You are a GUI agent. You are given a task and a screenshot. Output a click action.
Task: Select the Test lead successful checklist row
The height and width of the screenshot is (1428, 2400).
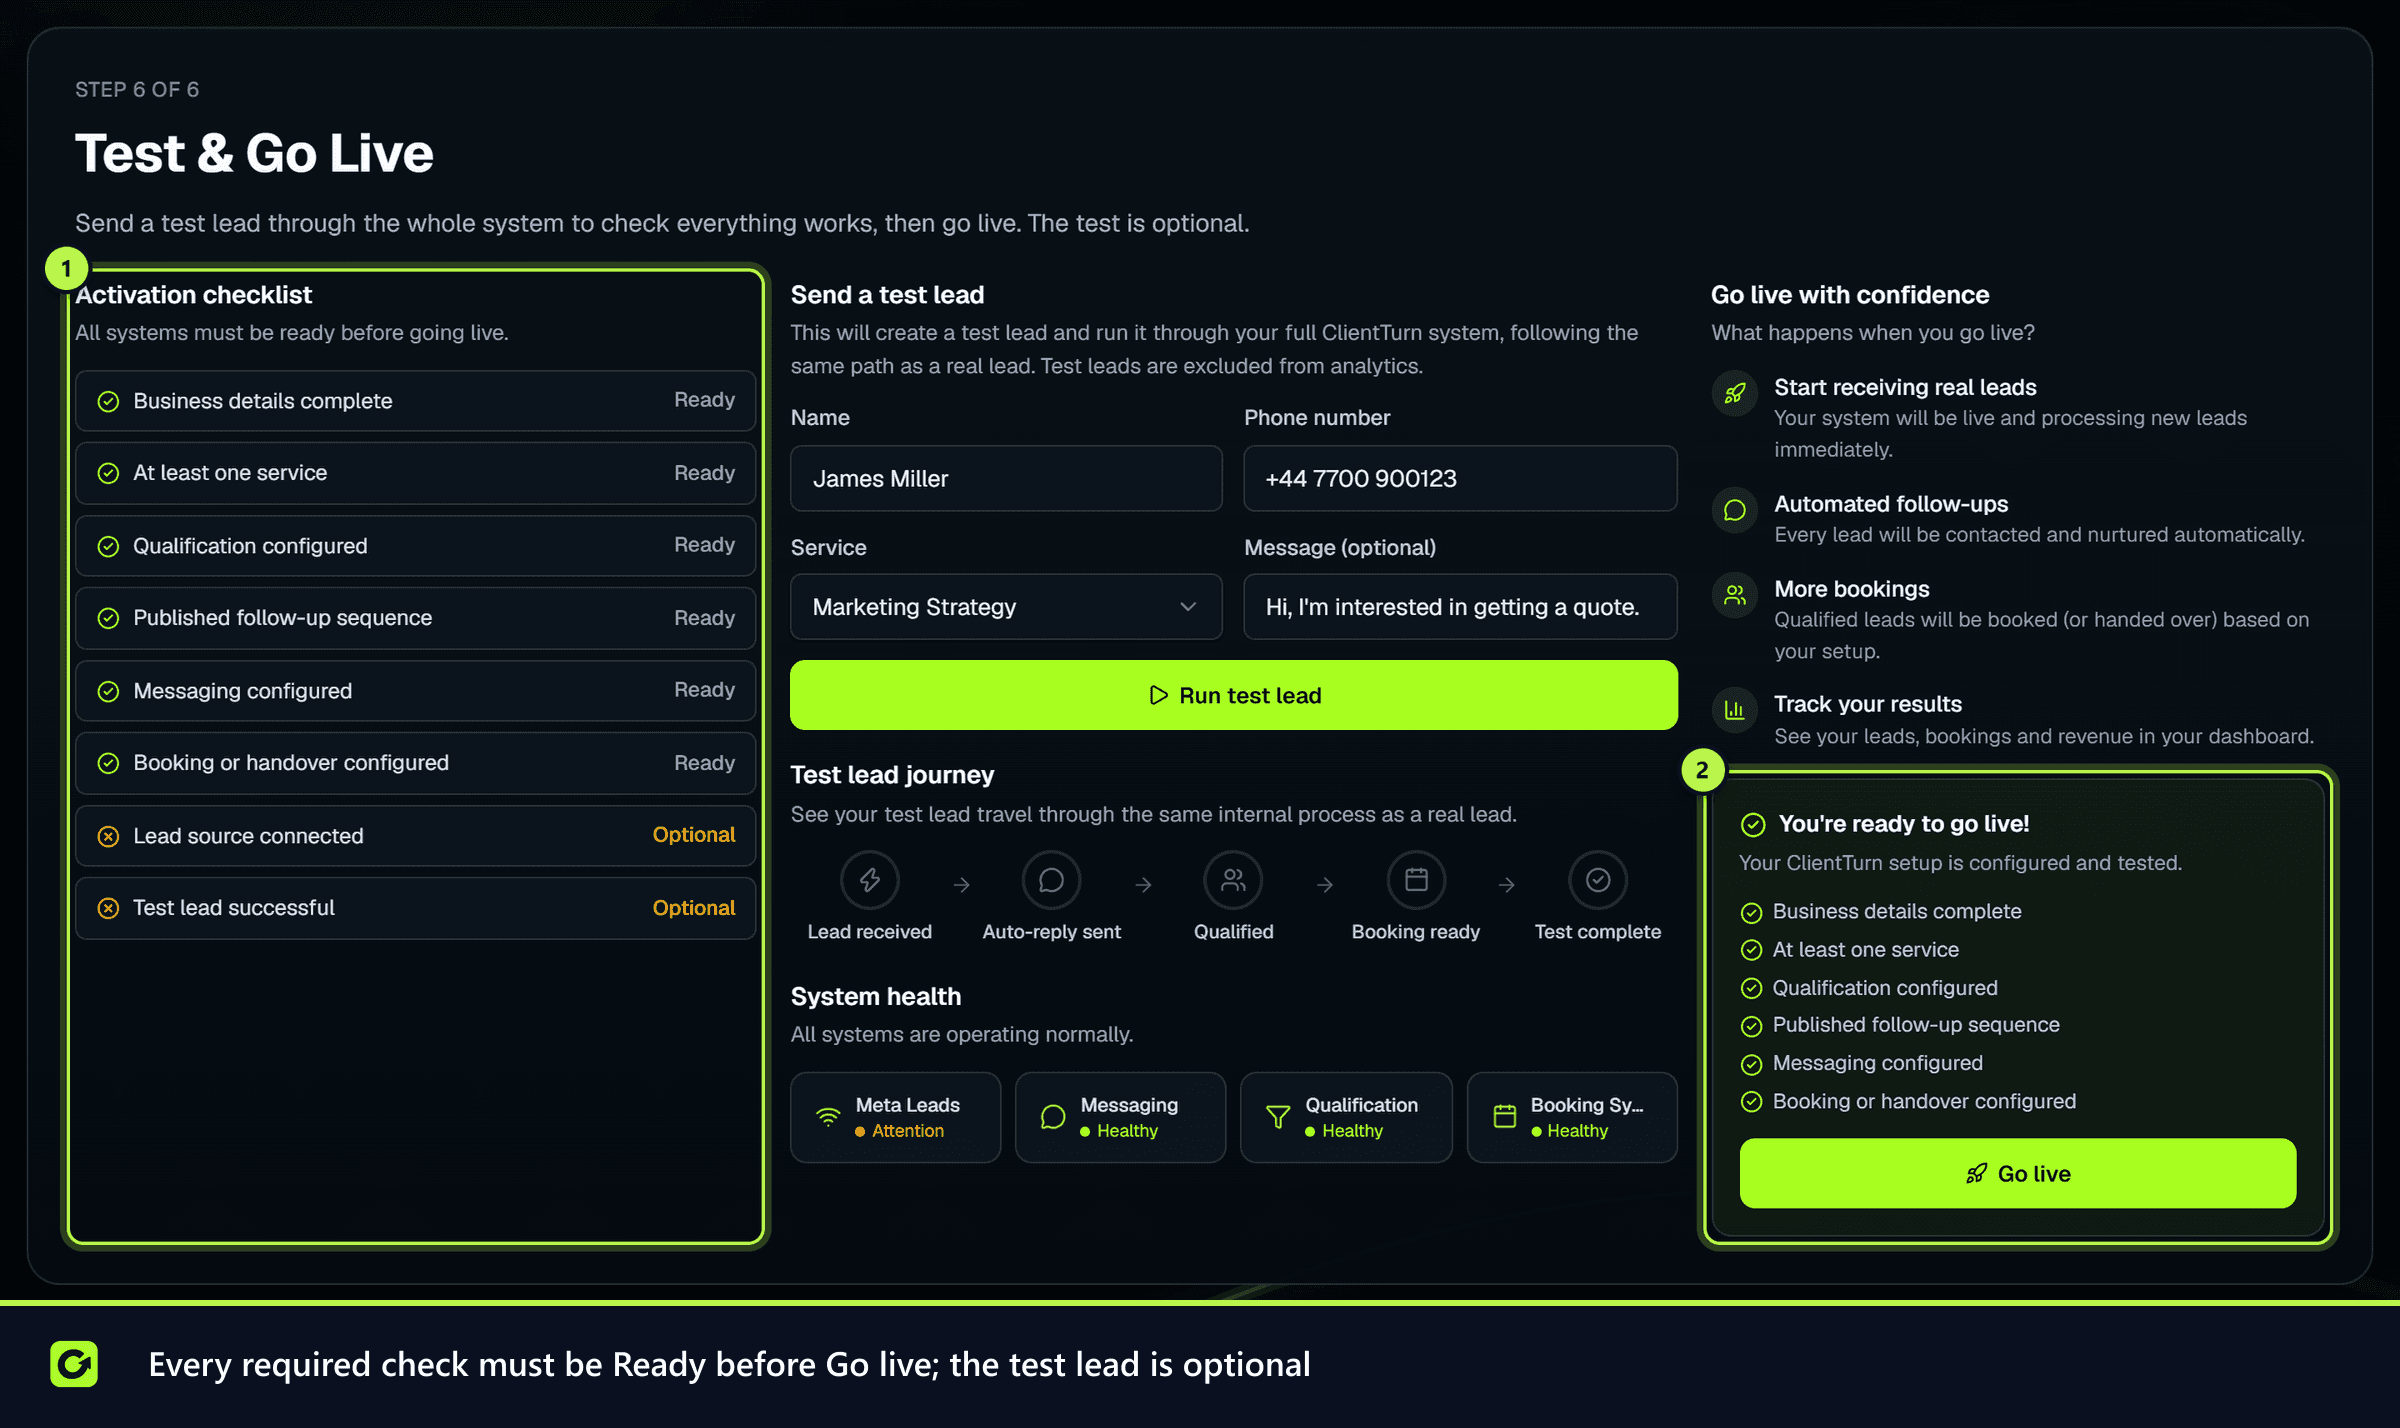415,908
